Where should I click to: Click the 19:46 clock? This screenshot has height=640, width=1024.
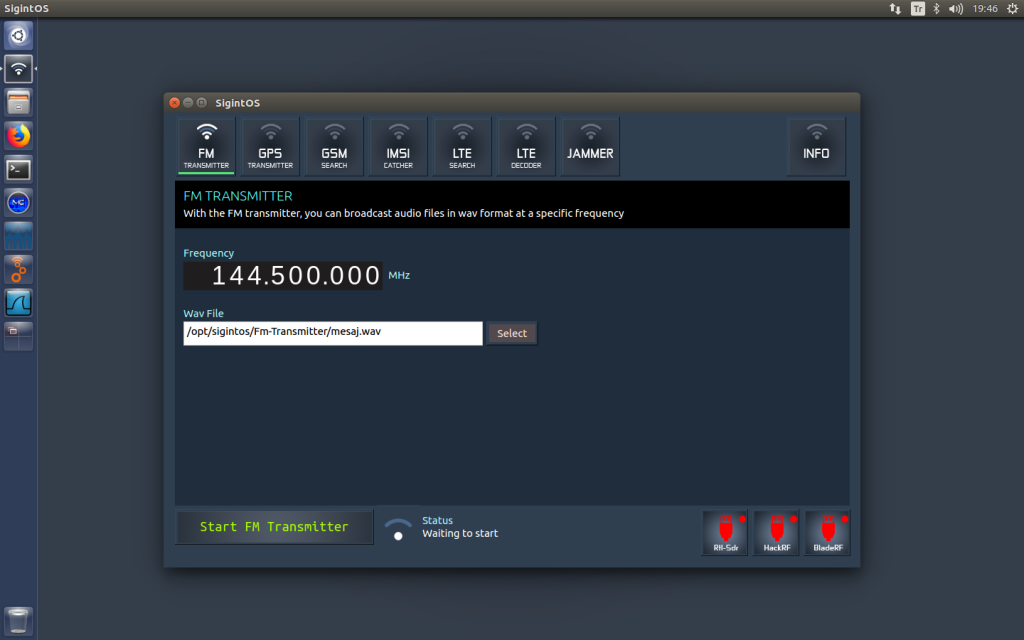(985, 8)
